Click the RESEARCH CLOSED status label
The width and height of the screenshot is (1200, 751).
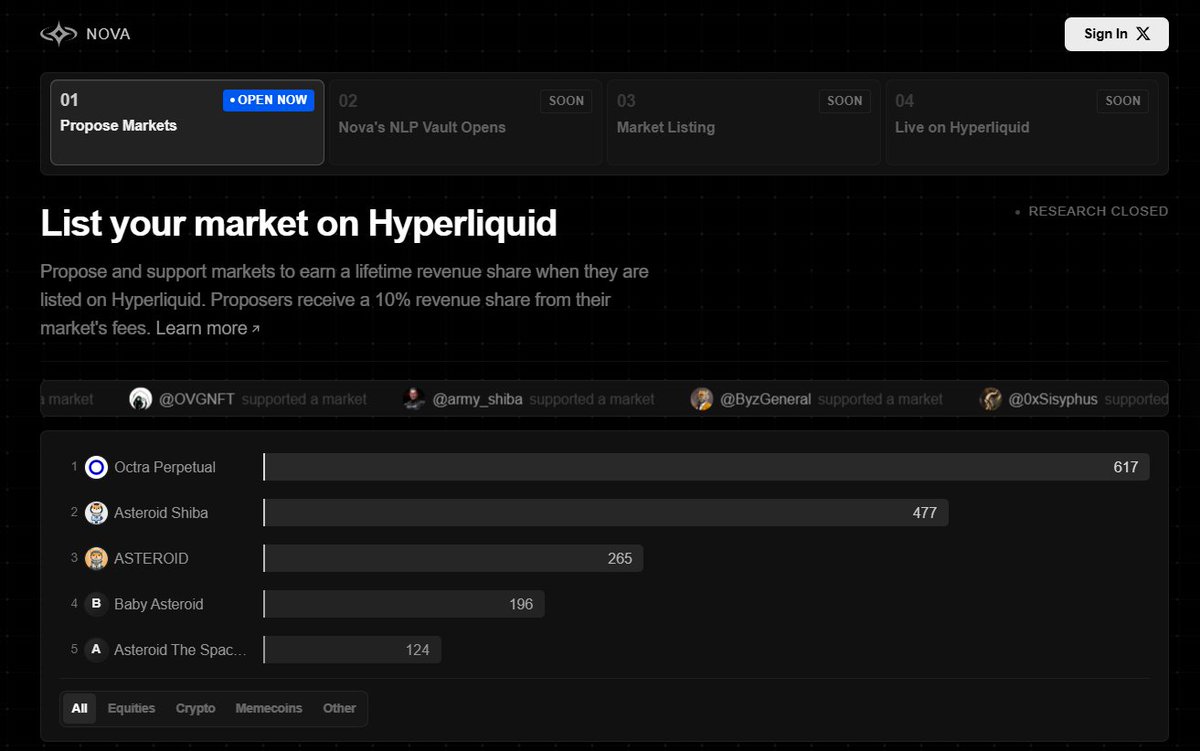point(1091,211)
